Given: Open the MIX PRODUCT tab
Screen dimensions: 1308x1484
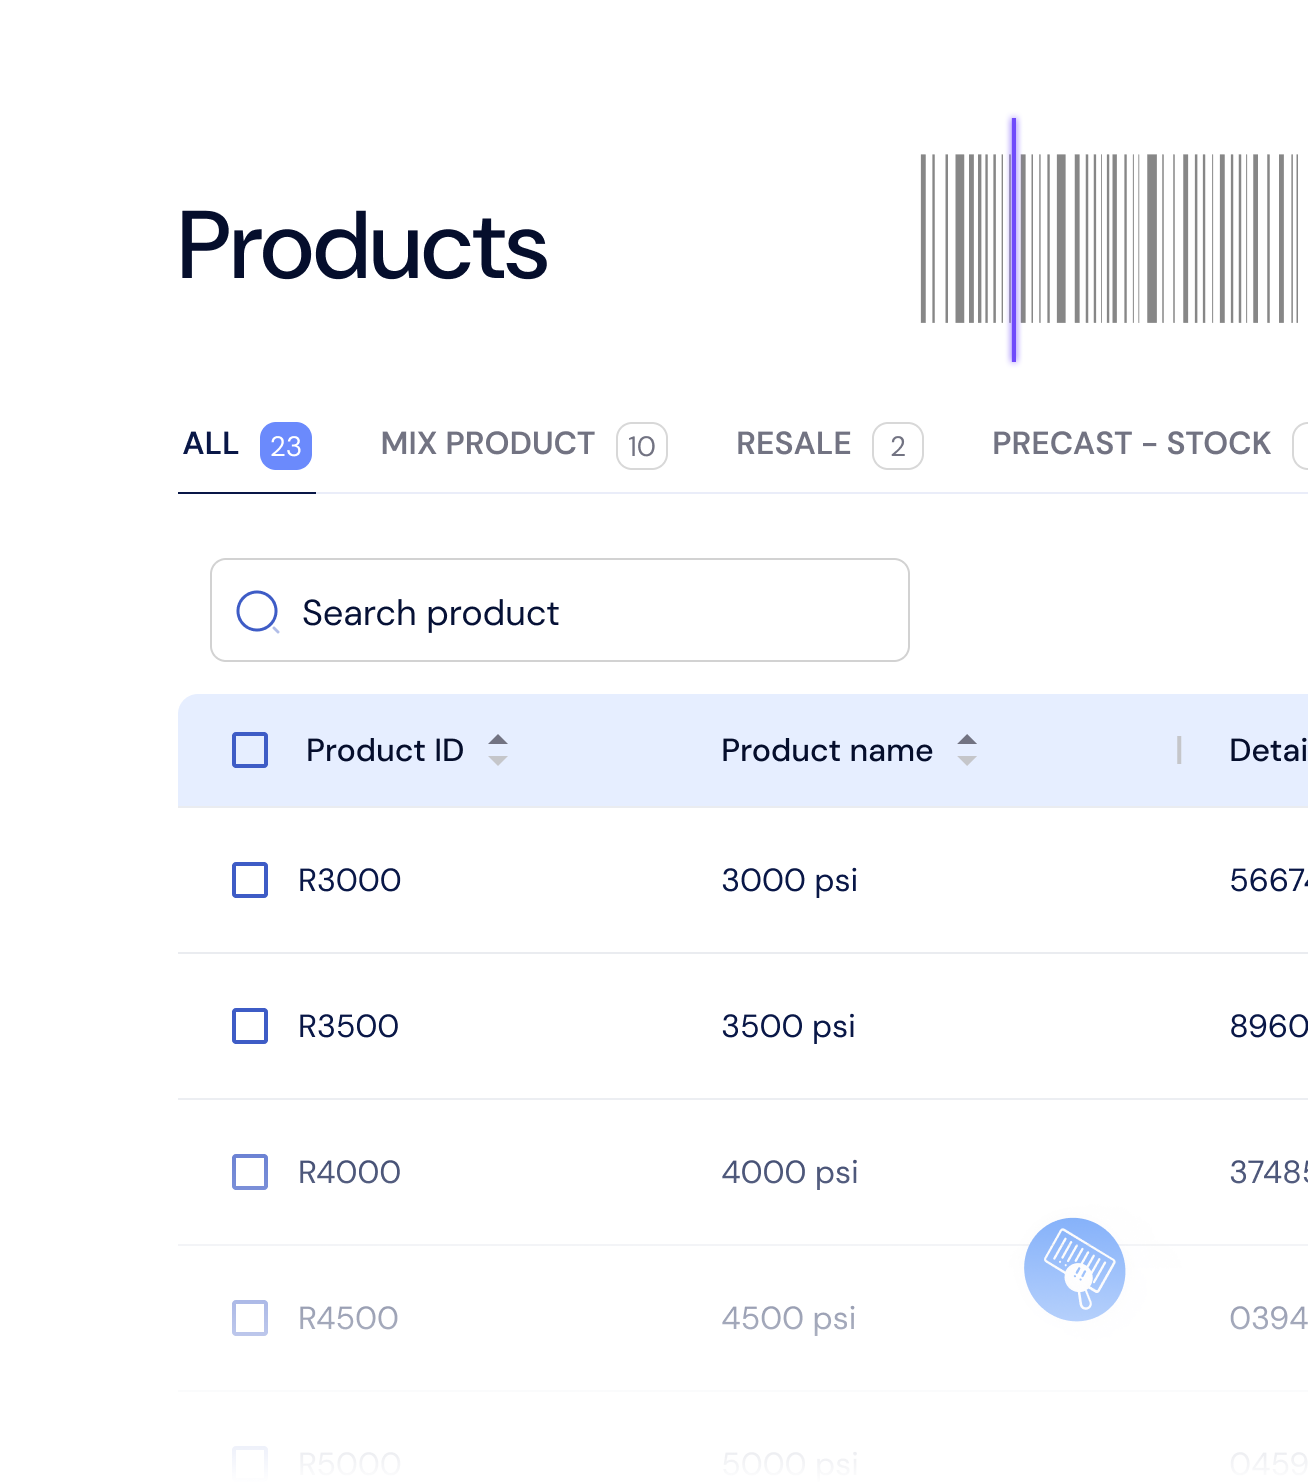Looking at the screenshot, I should click(x=524, y=445).
